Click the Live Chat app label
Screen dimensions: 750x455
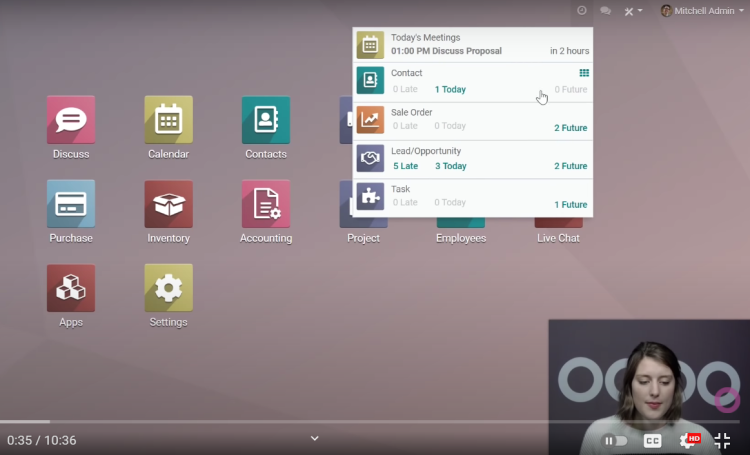pos(558,238)
